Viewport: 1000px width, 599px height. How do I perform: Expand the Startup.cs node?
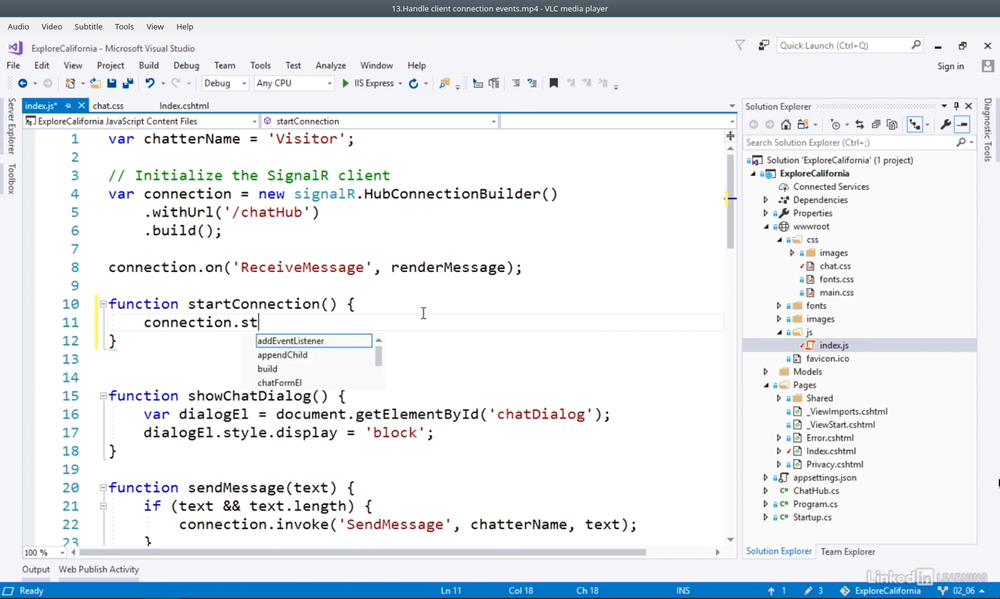point(766,517)
